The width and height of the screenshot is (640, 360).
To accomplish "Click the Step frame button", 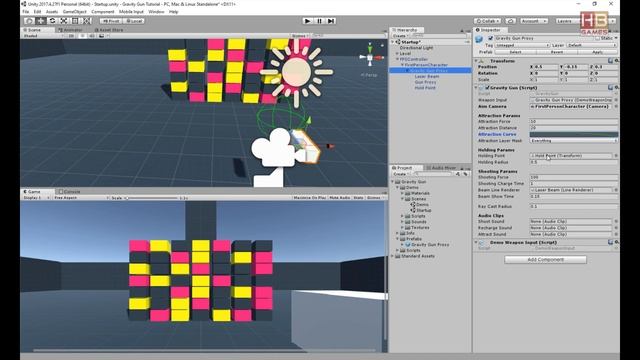I will pyautogui.click(x=331, y=21).
